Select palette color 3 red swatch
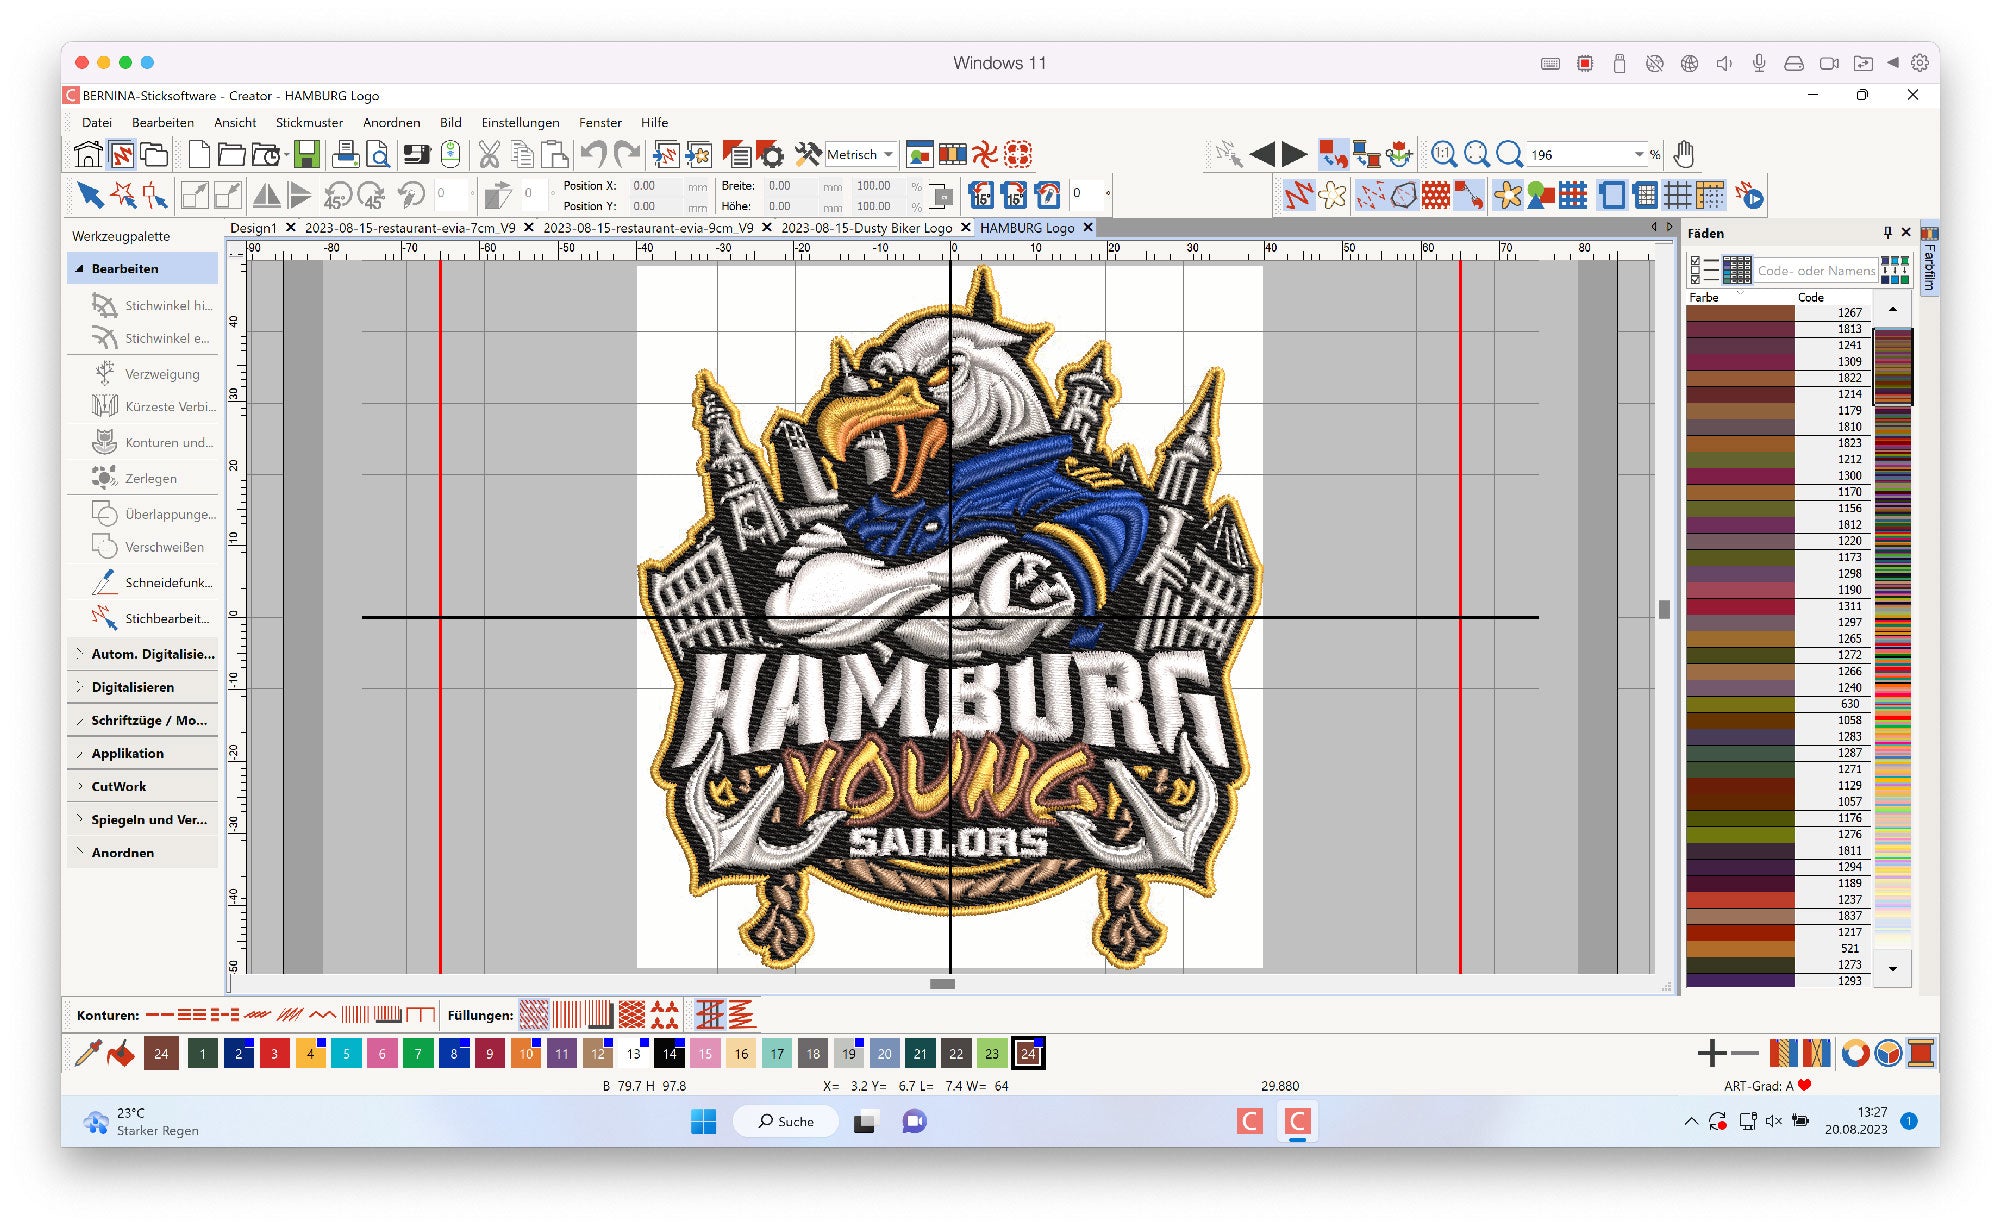Screen dimensions: 2000x1227 click(274, 1053)
